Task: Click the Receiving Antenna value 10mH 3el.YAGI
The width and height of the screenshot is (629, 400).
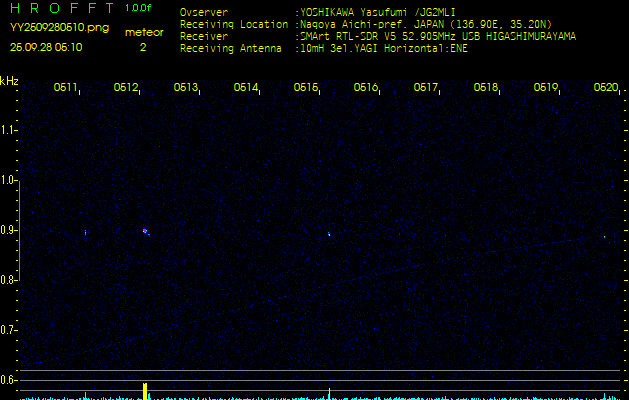Action: (339, 49)
